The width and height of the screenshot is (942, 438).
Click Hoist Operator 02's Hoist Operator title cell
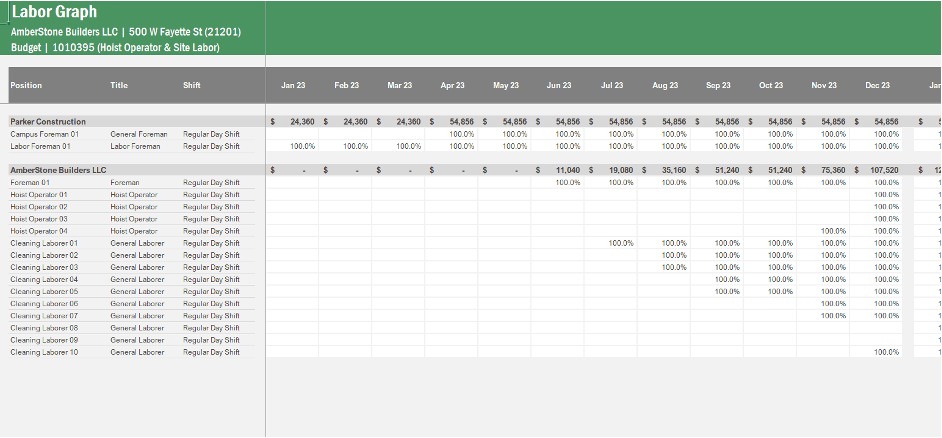point(134,207)
